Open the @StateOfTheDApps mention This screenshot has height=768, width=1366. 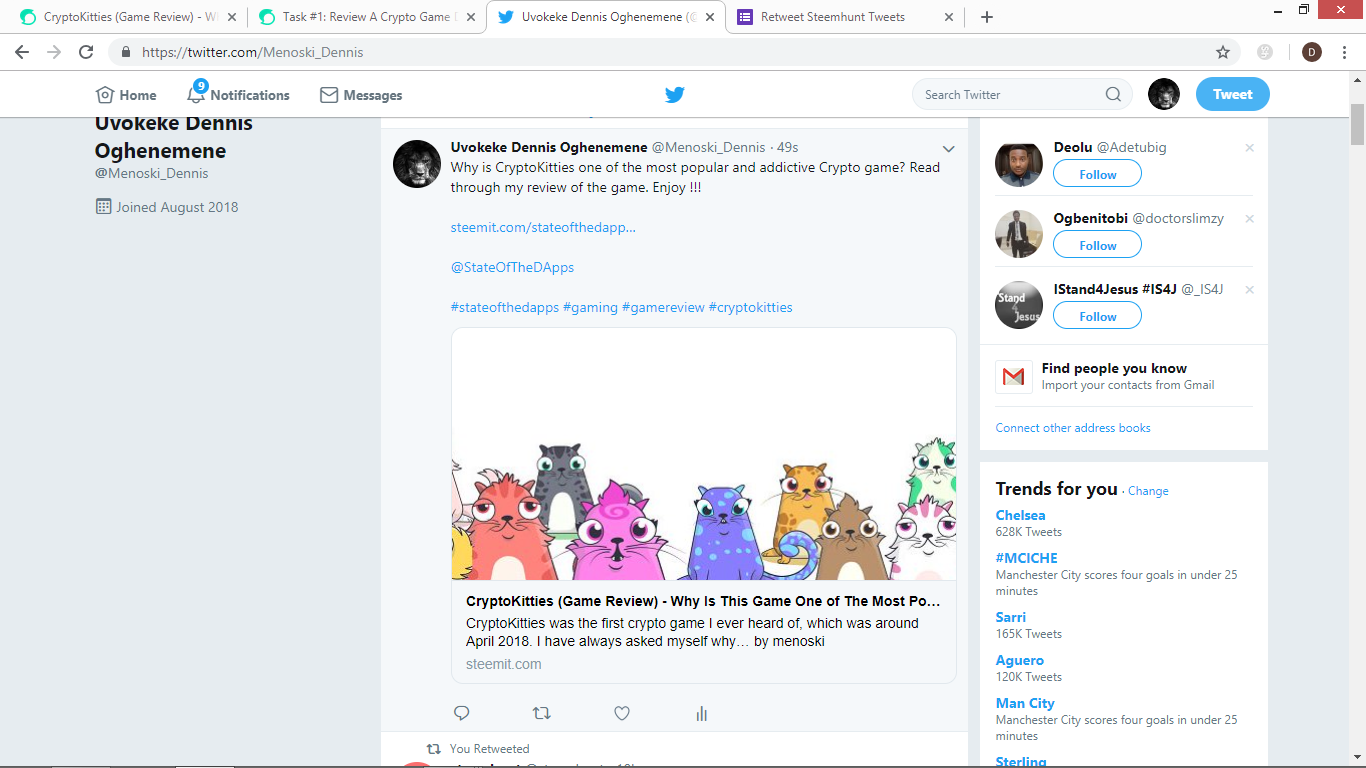pos(512,267)
